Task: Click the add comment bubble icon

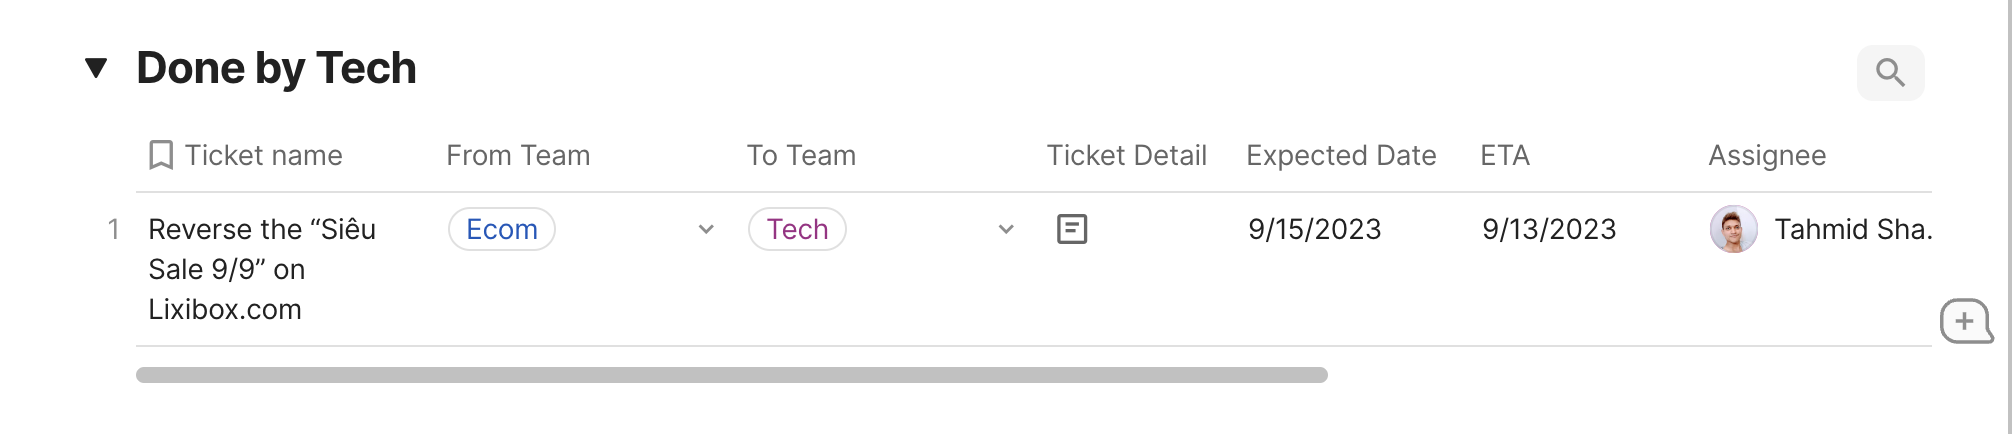Action: (1965, 322)
